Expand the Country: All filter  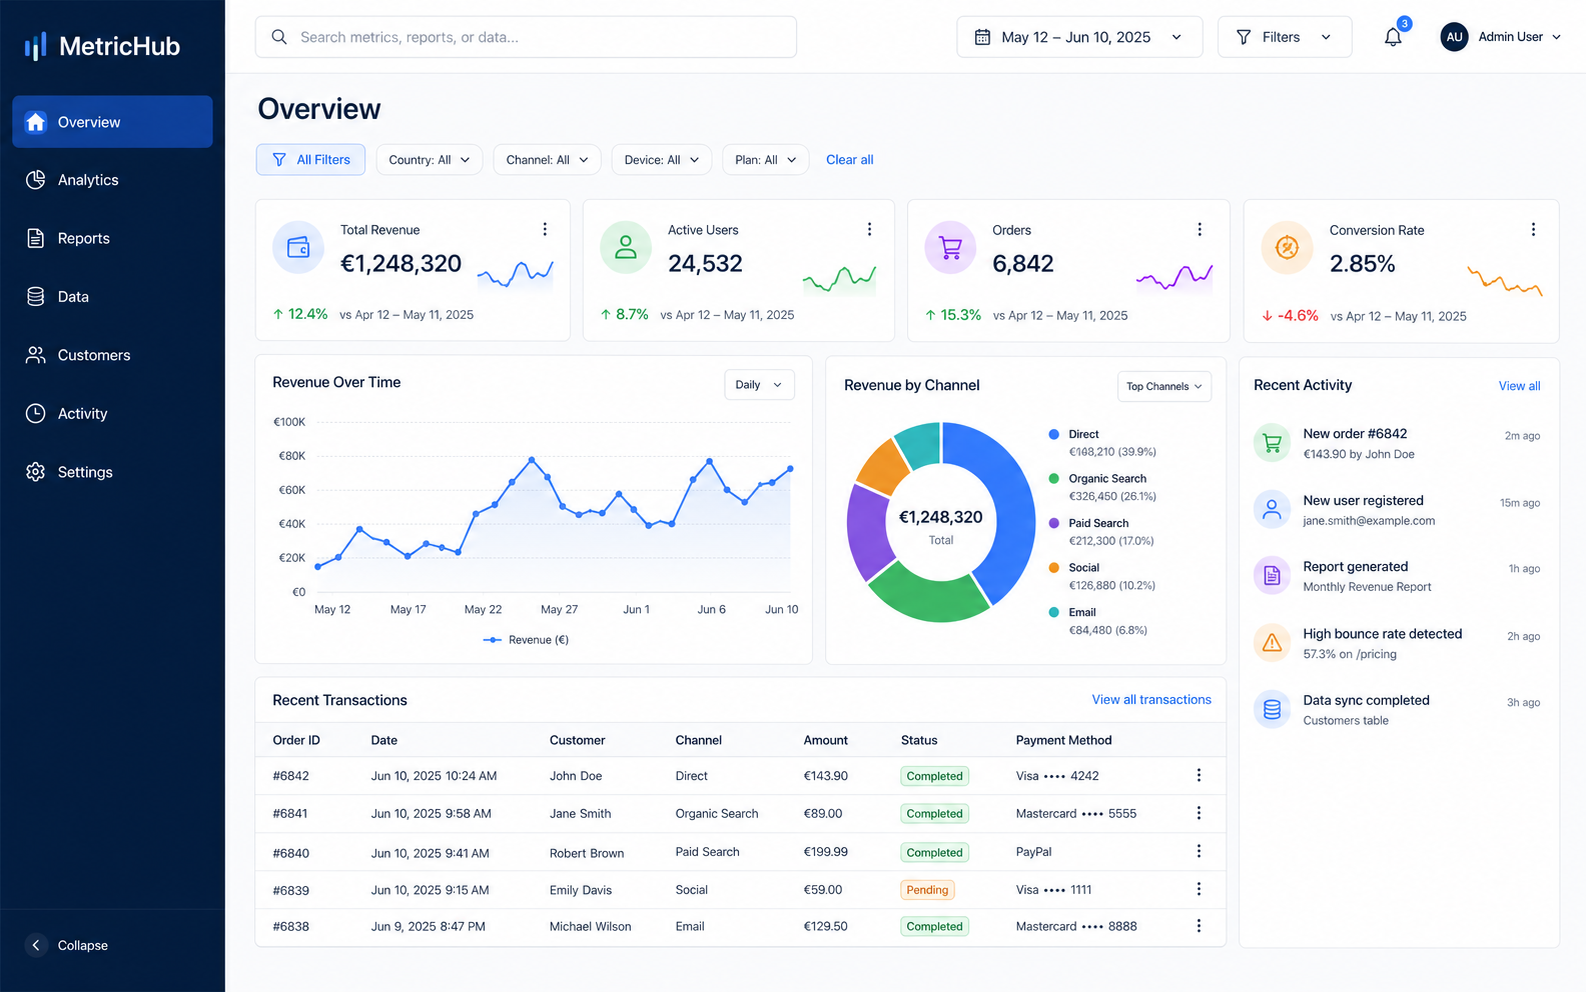[x=429, y=160]
